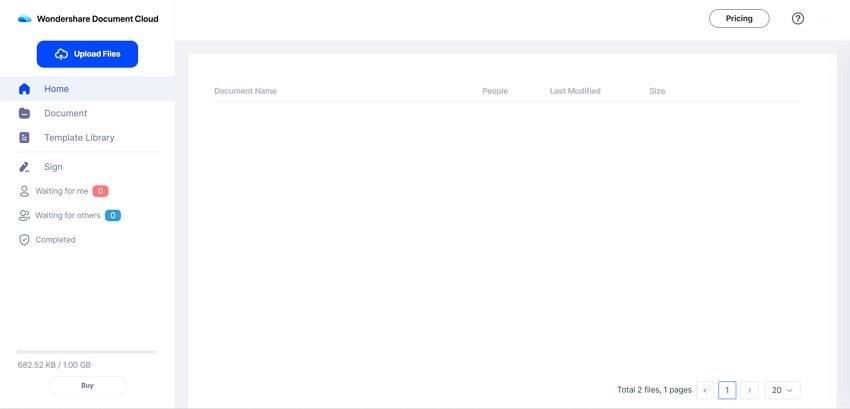Open the Waiting for me list
This screenshot has height=409, width=850.
(62, 191)
